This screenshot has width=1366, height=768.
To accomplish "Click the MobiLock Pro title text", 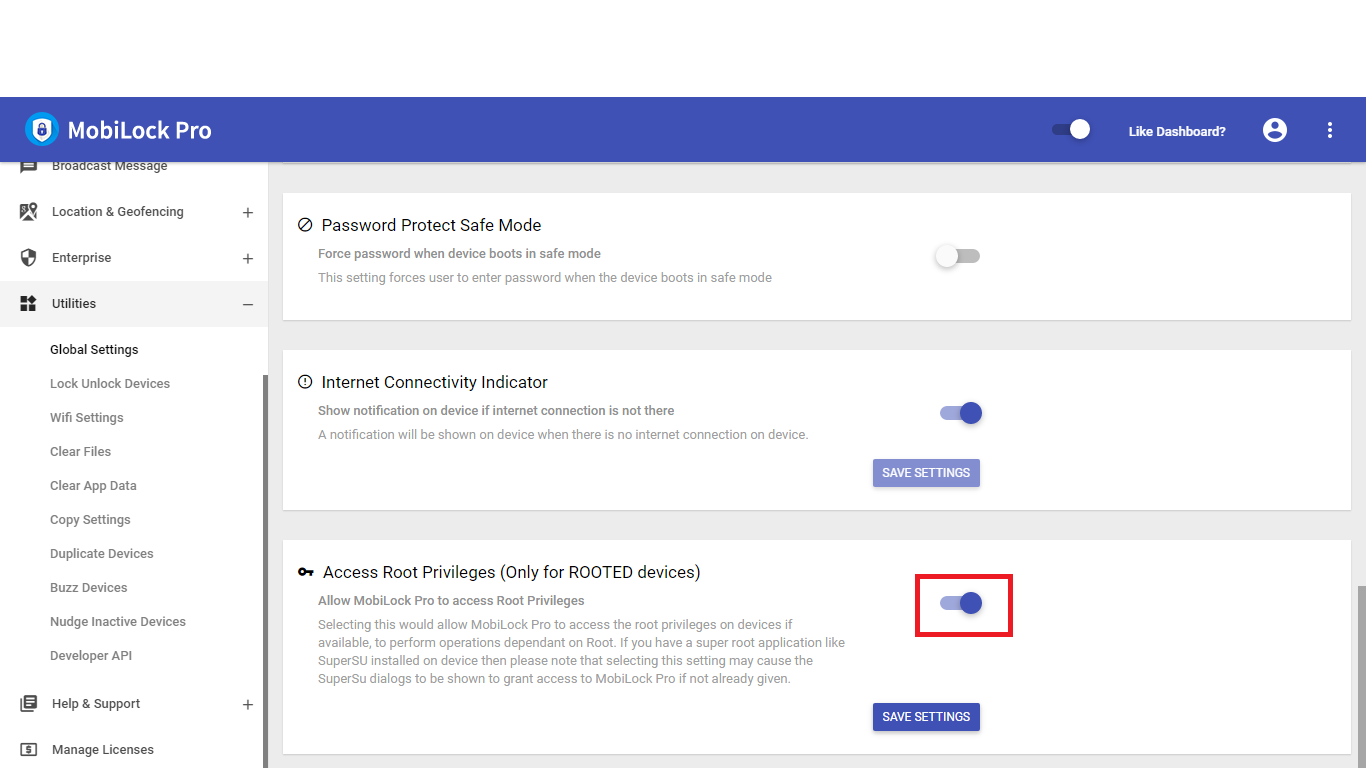I will point(140,130).
